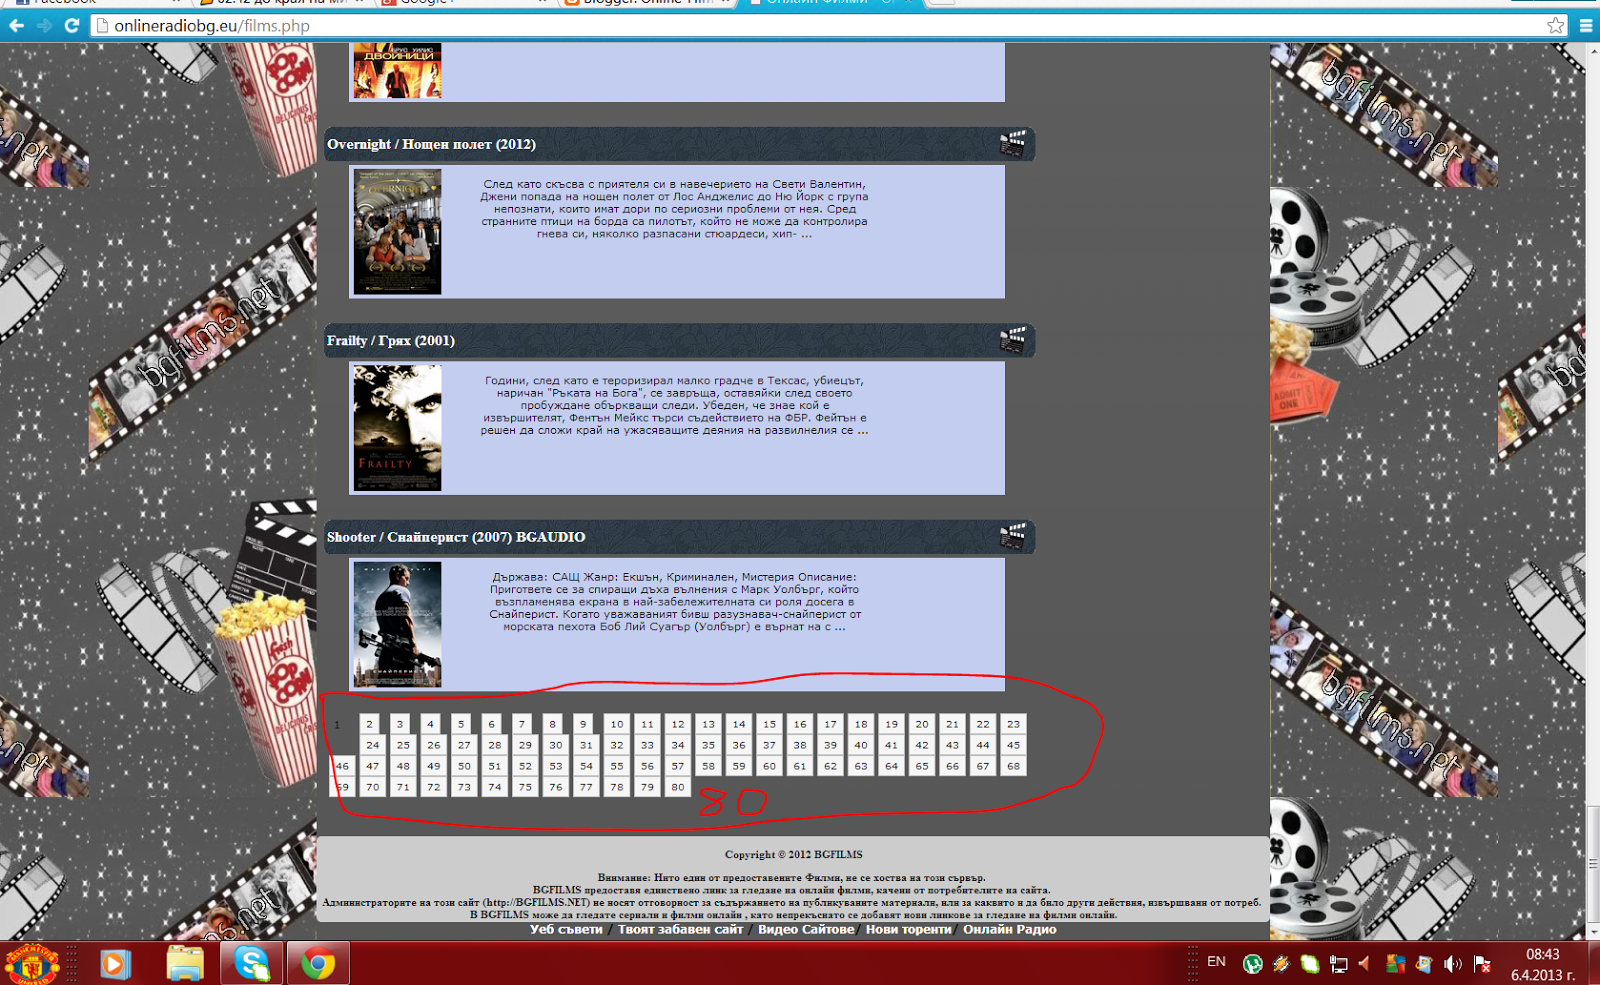This screenshot has width=1600, height=985.
Task: Open Skype from the taskbar
Action: [252, 964]
